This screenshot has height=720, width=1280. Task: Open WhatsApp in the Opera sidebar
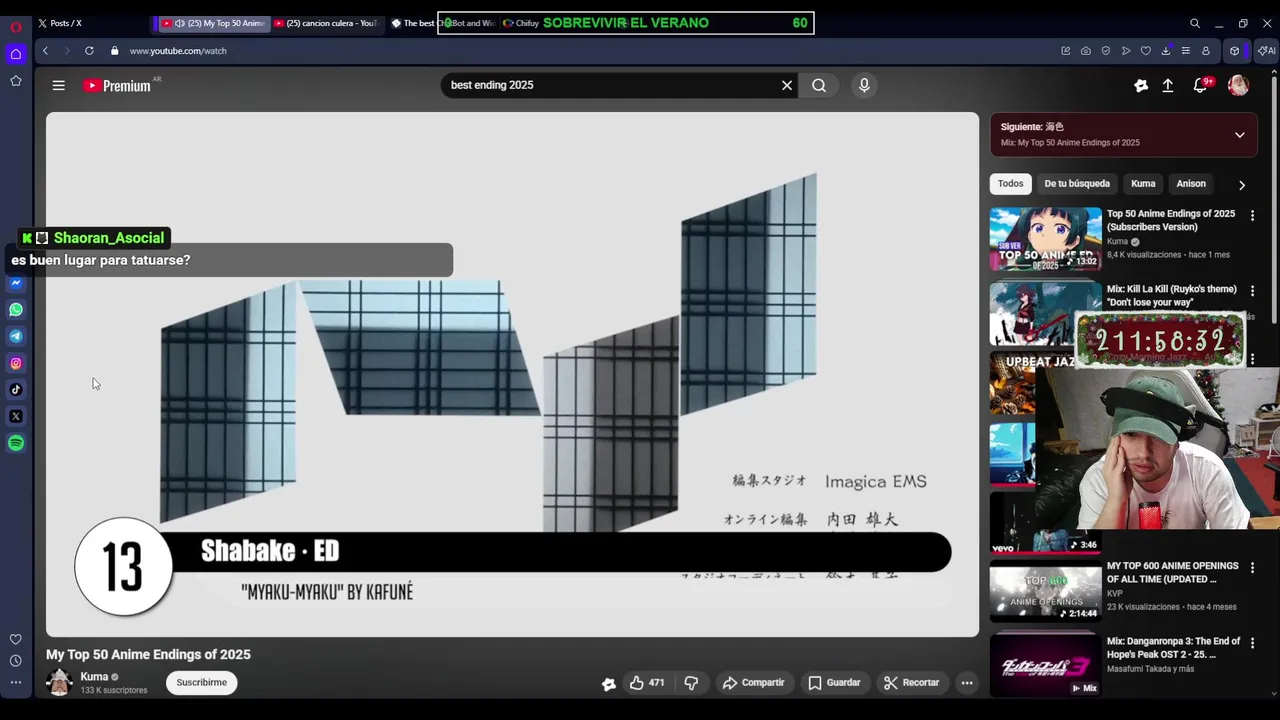[x=16, y=310]
